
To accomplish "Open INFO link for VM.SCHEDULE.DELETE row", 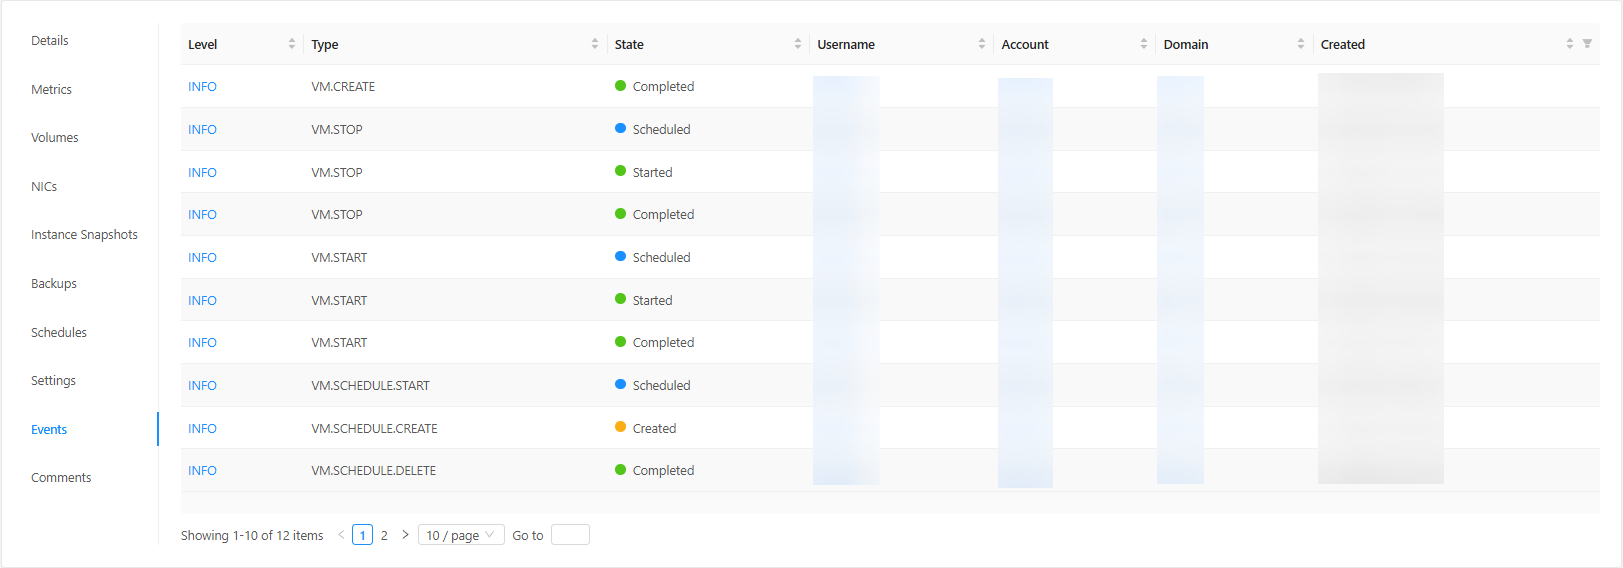I will (x=202, y=471).
